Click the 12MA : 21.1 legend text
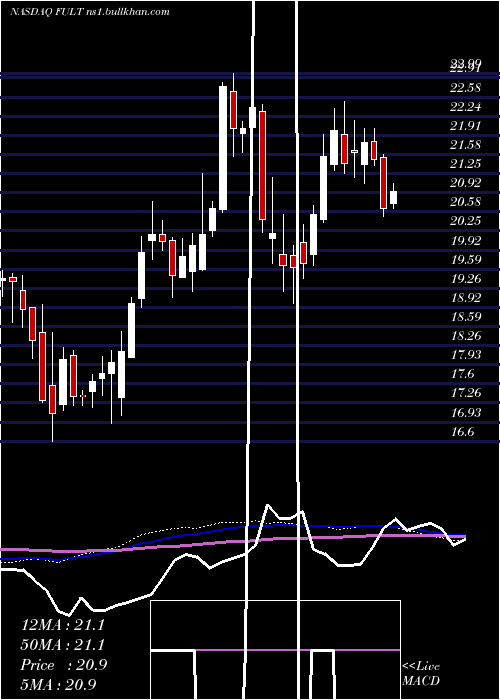500x700 pixels. pyautogui.click(x=62, y=625)
